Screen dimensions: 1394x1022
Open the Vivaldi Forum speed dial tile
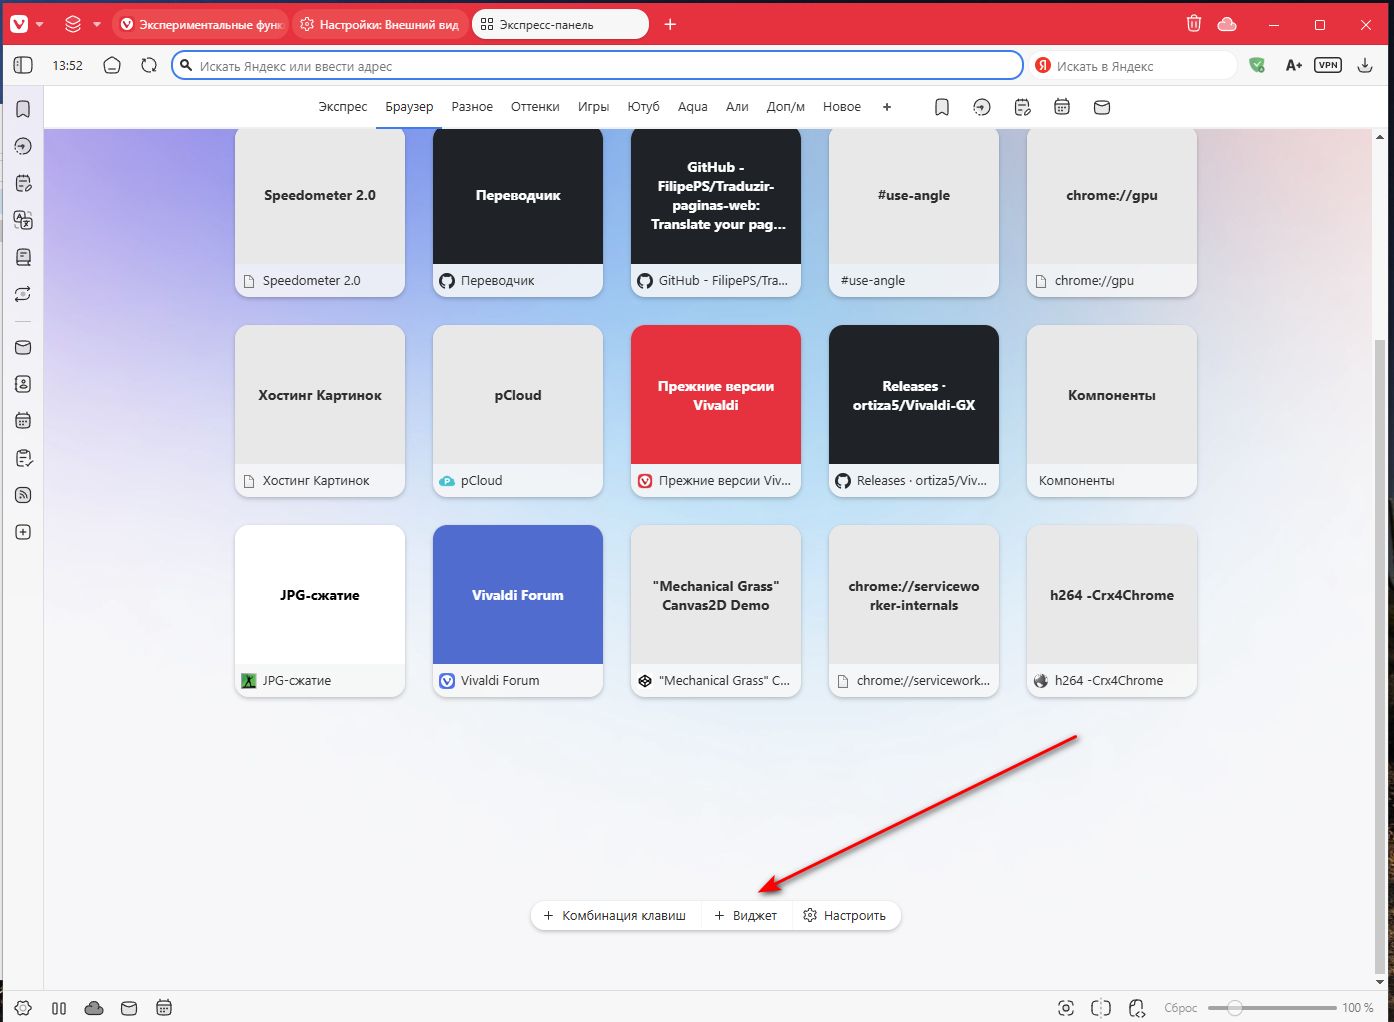pos(518,611)
